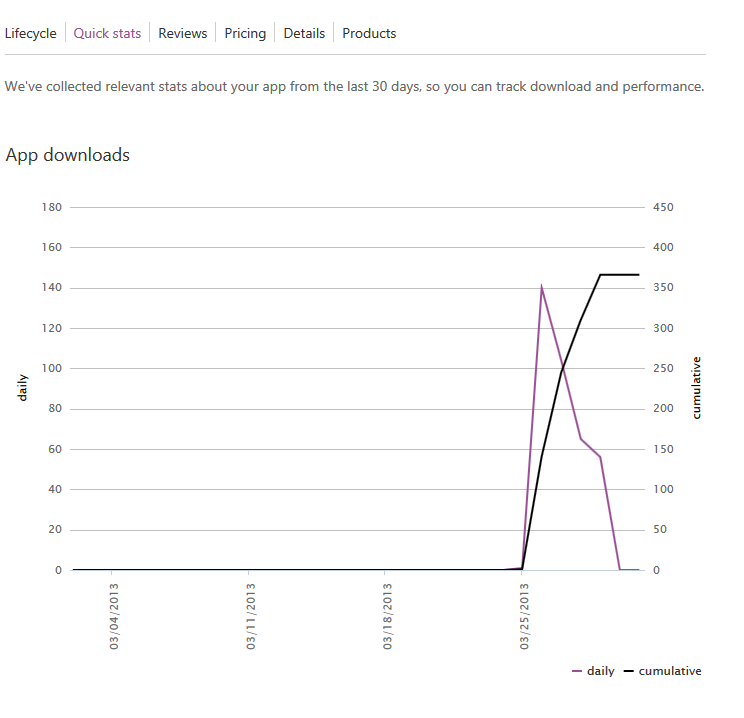Click the 450 cumulative axis value
This screenshot has width=744, height=718.
coord(663,207)
